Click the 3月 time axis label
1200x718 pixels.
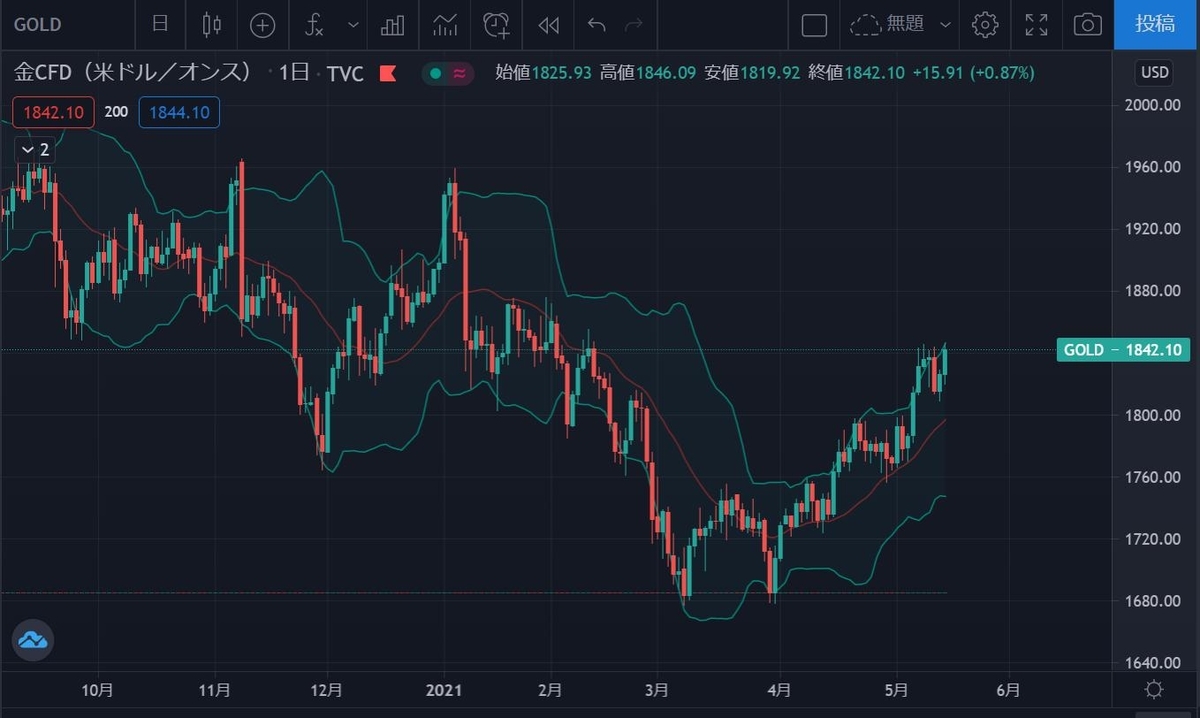click(657, 690)
